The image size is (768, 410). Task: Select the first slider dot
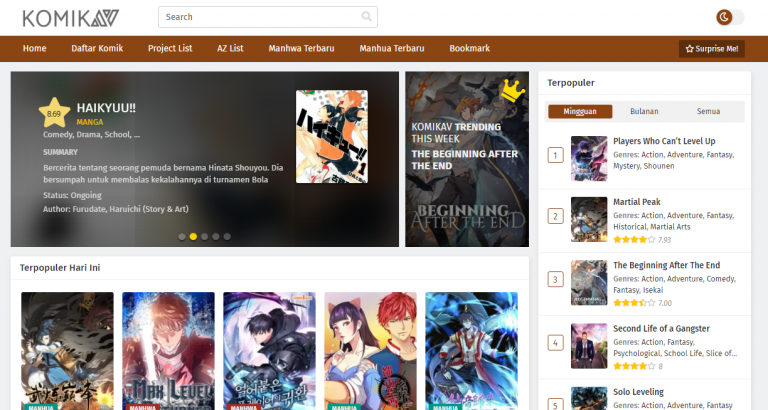click(x=182, y=237)
